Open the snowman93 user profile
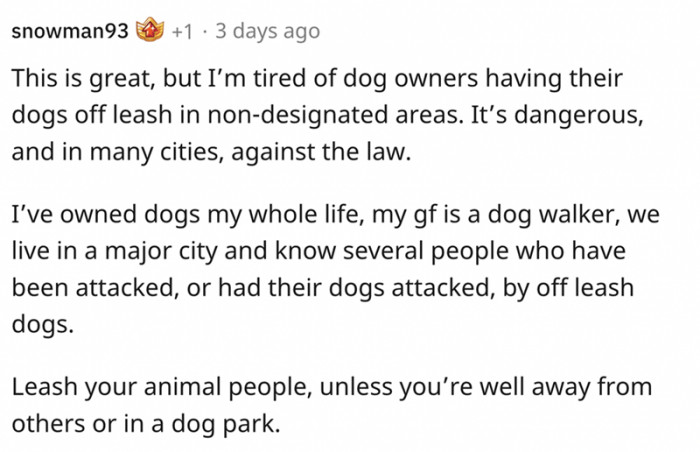This screenshot has height=452, width=700. coord(70,32)
